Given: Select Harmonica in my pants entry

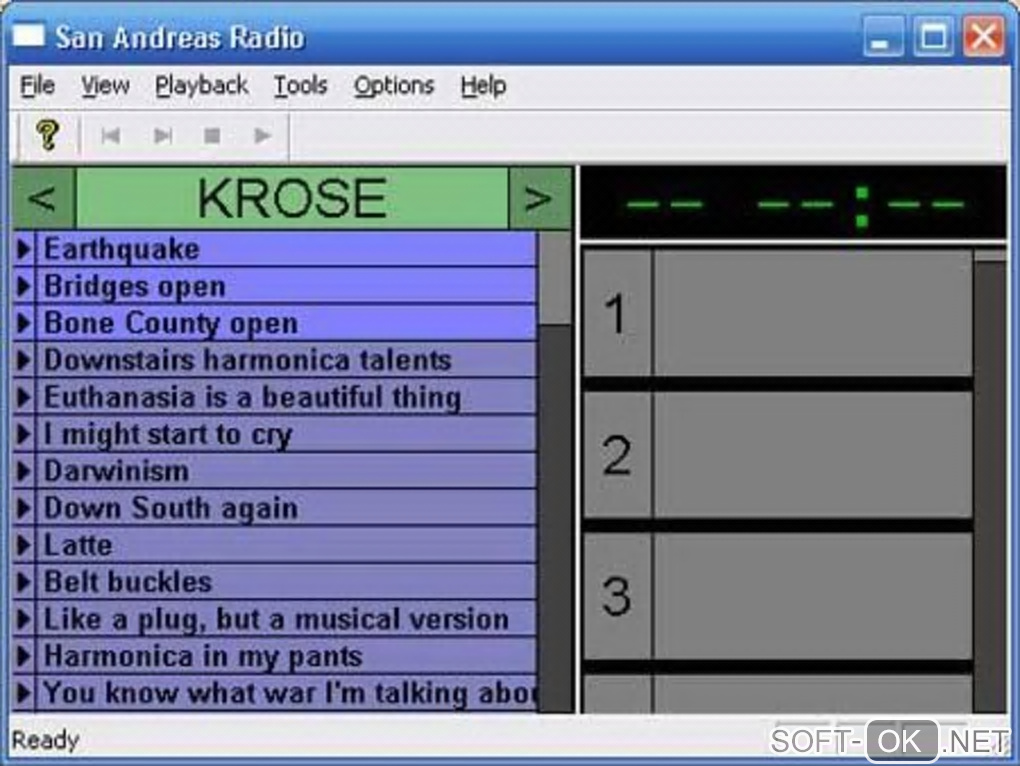Looking at the screenshot, I should 286,656.
